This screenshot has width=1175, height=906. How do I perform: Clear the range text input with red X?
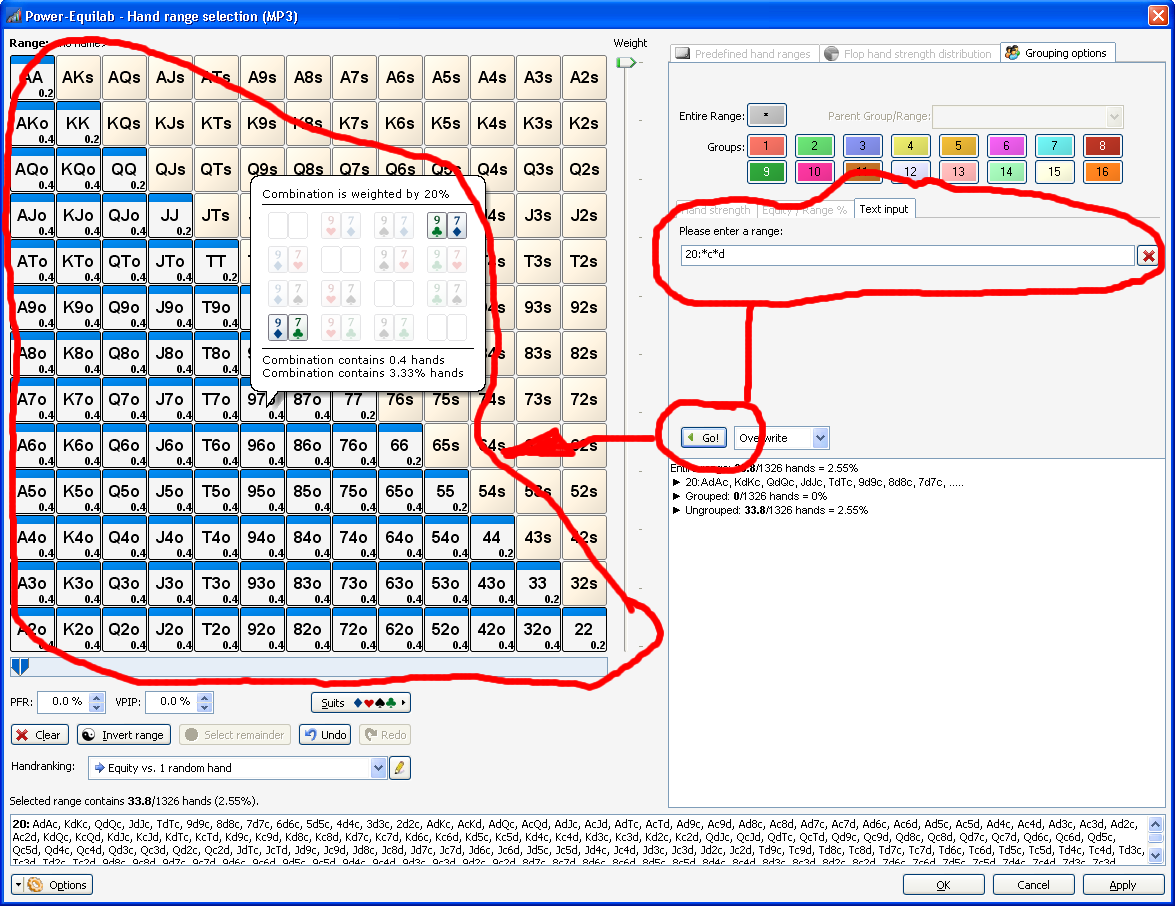(x=1148, y=256)
